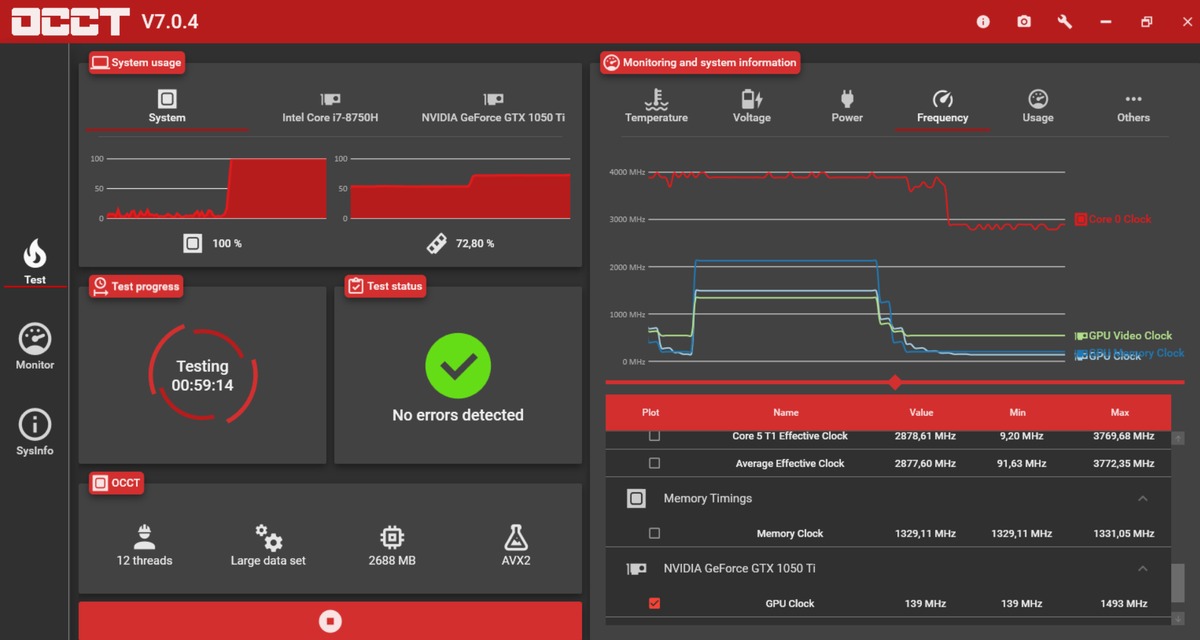Image resolution: width=1200 pixels, height=640 pixels.
Task: Click the red diamond graph splitter handle
Action: pos(895,382)
